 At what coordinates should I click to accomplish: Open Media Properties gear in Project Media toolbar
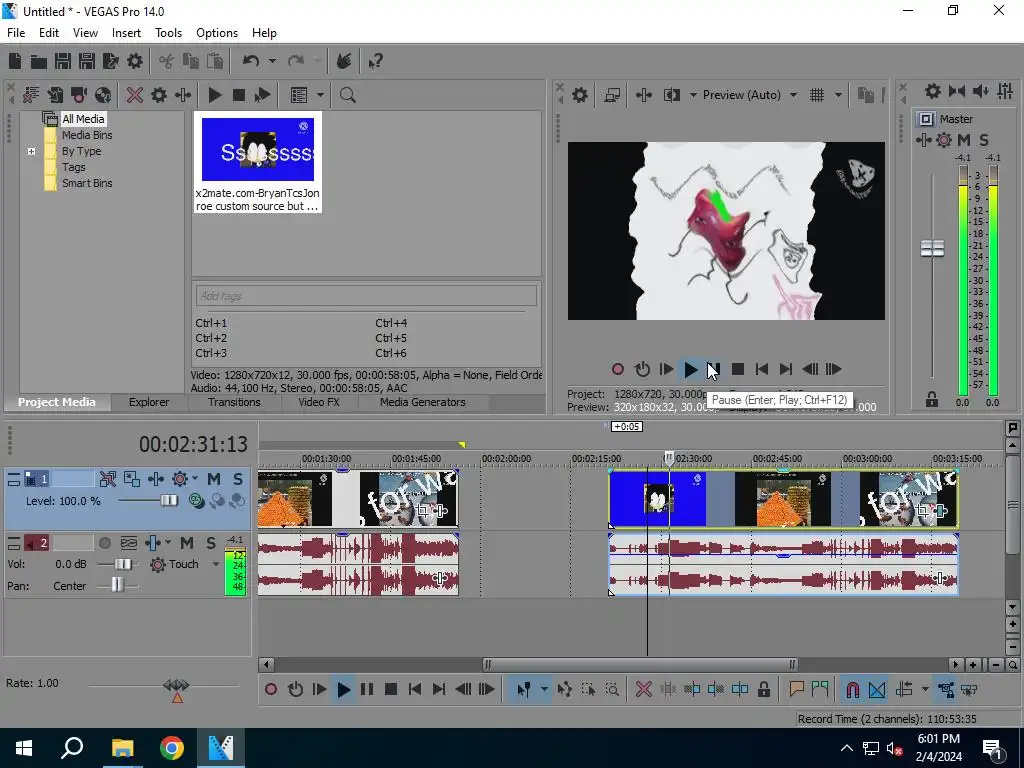coord(159,95)
